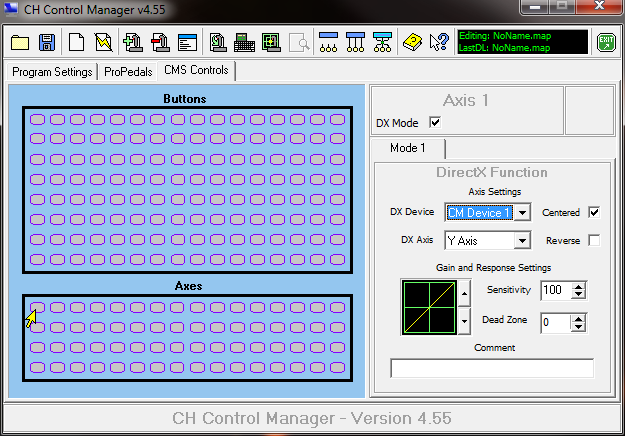Open the Map Wizard icon with lightning bolt
This screenshot has height=436, width=625.
pos(104,42)
